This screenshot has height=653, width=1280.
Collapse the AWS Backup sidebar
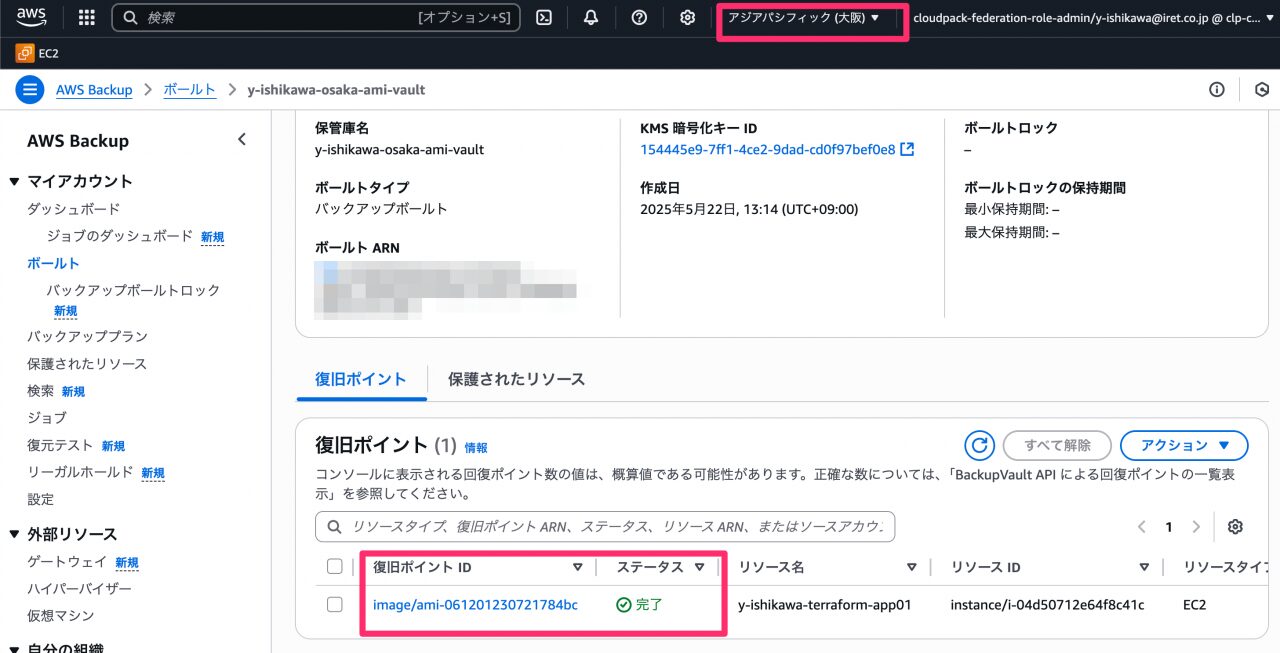[241, 140]
